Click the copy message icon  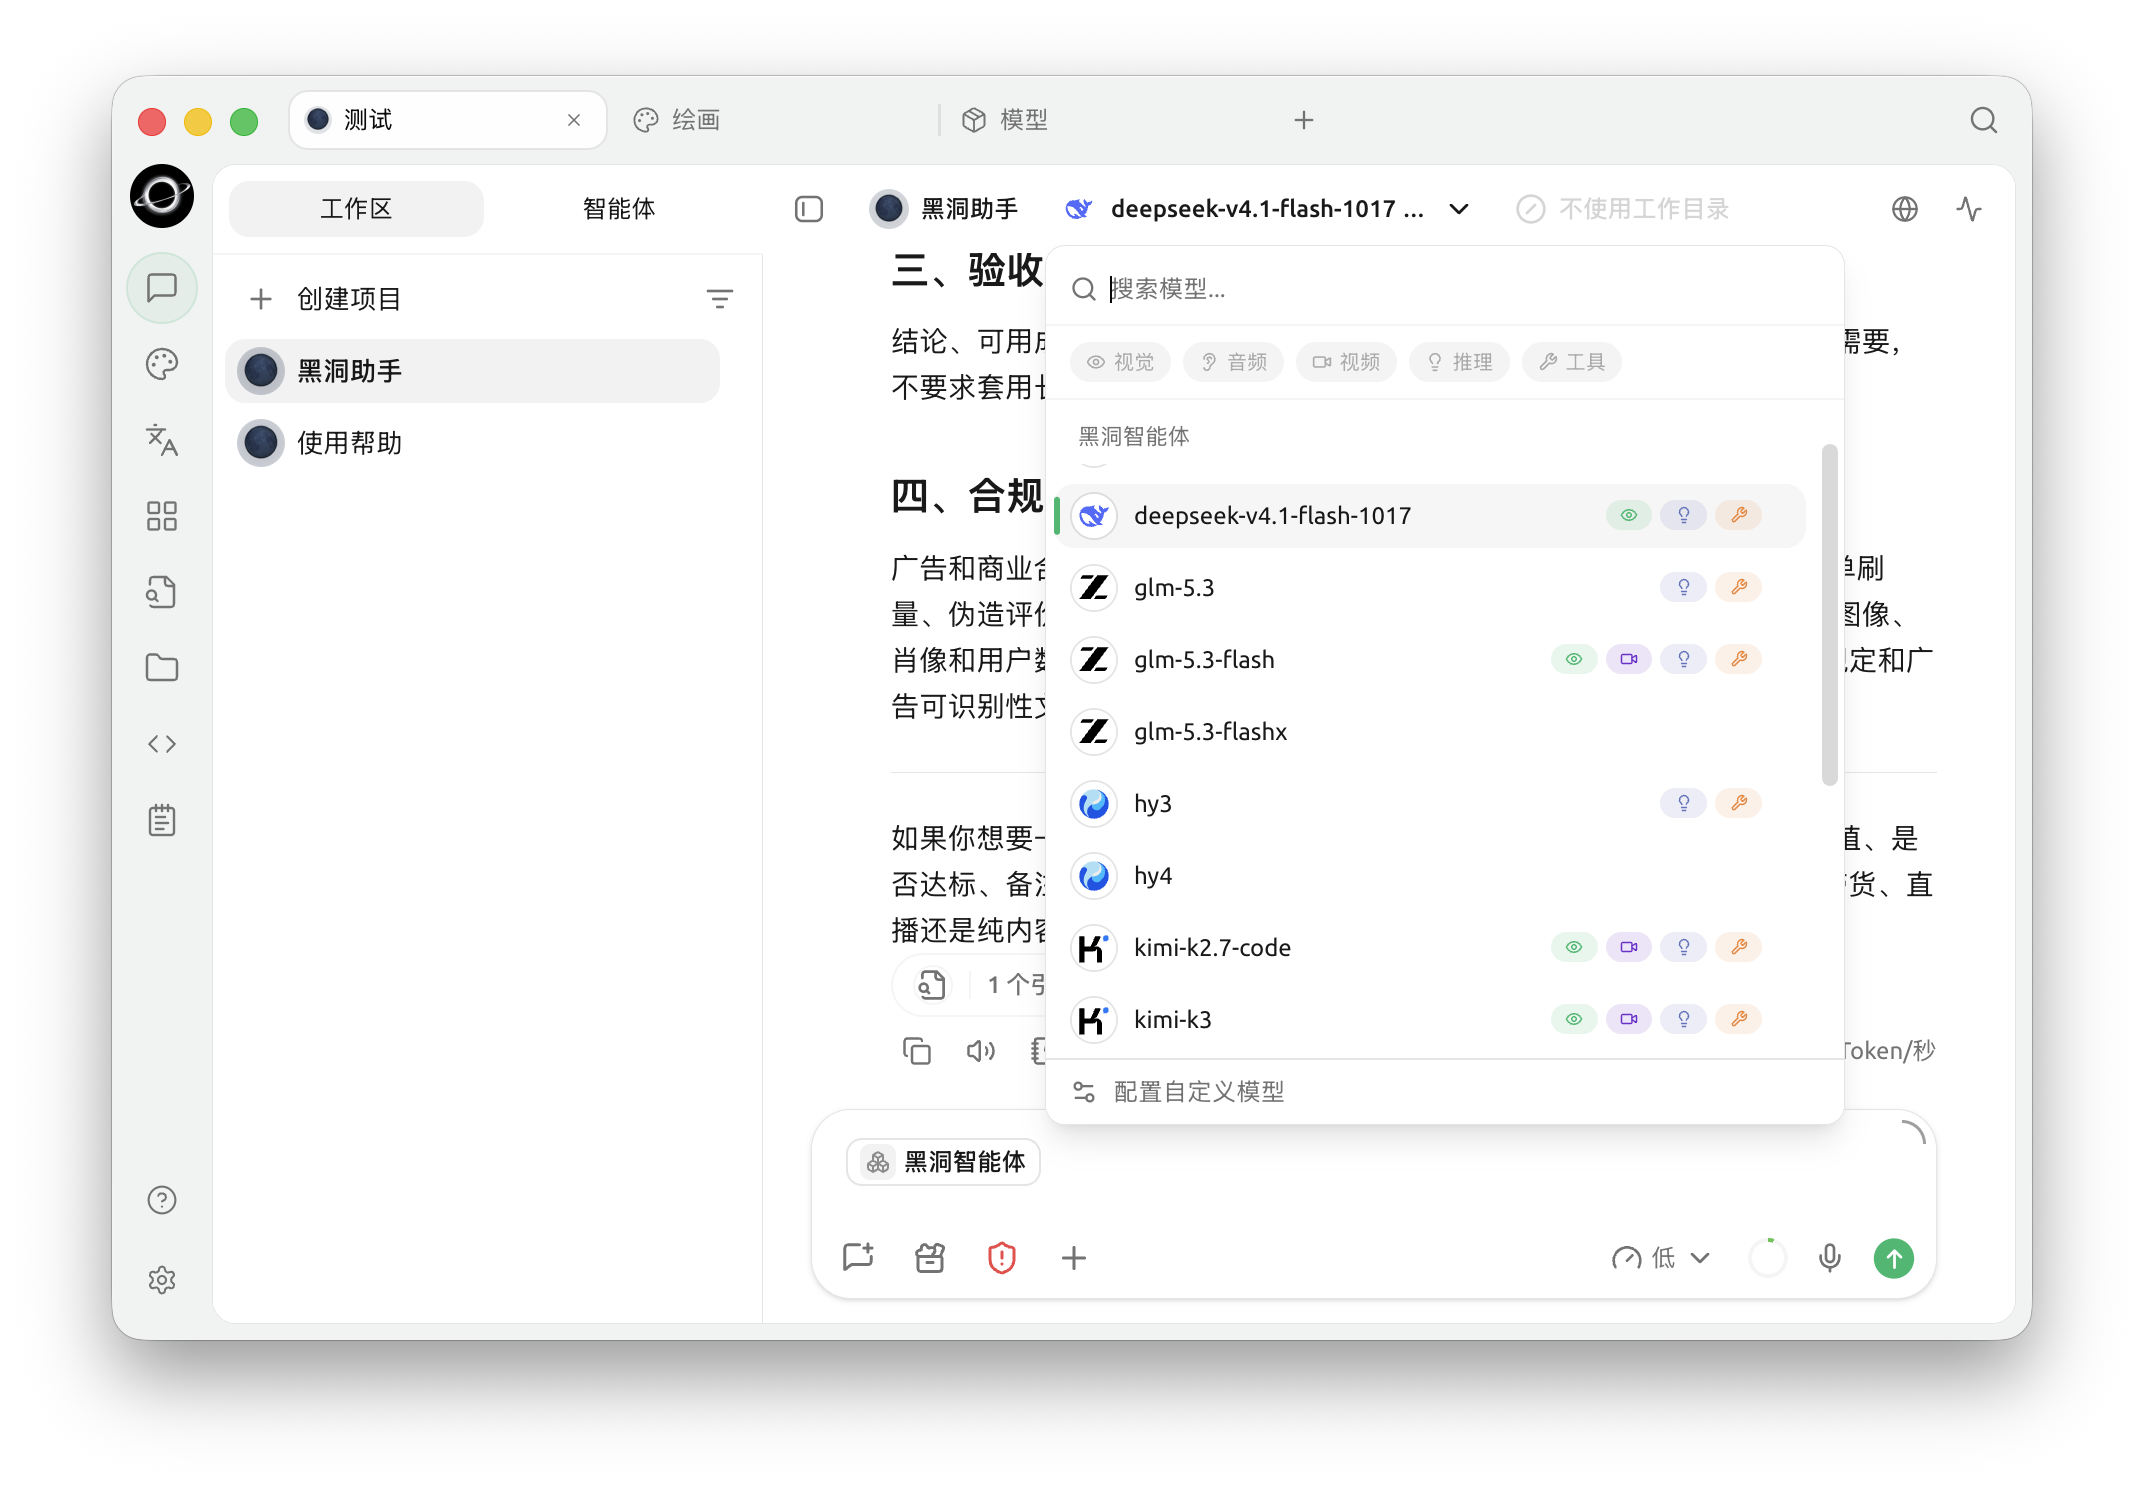pos(917,1051)
